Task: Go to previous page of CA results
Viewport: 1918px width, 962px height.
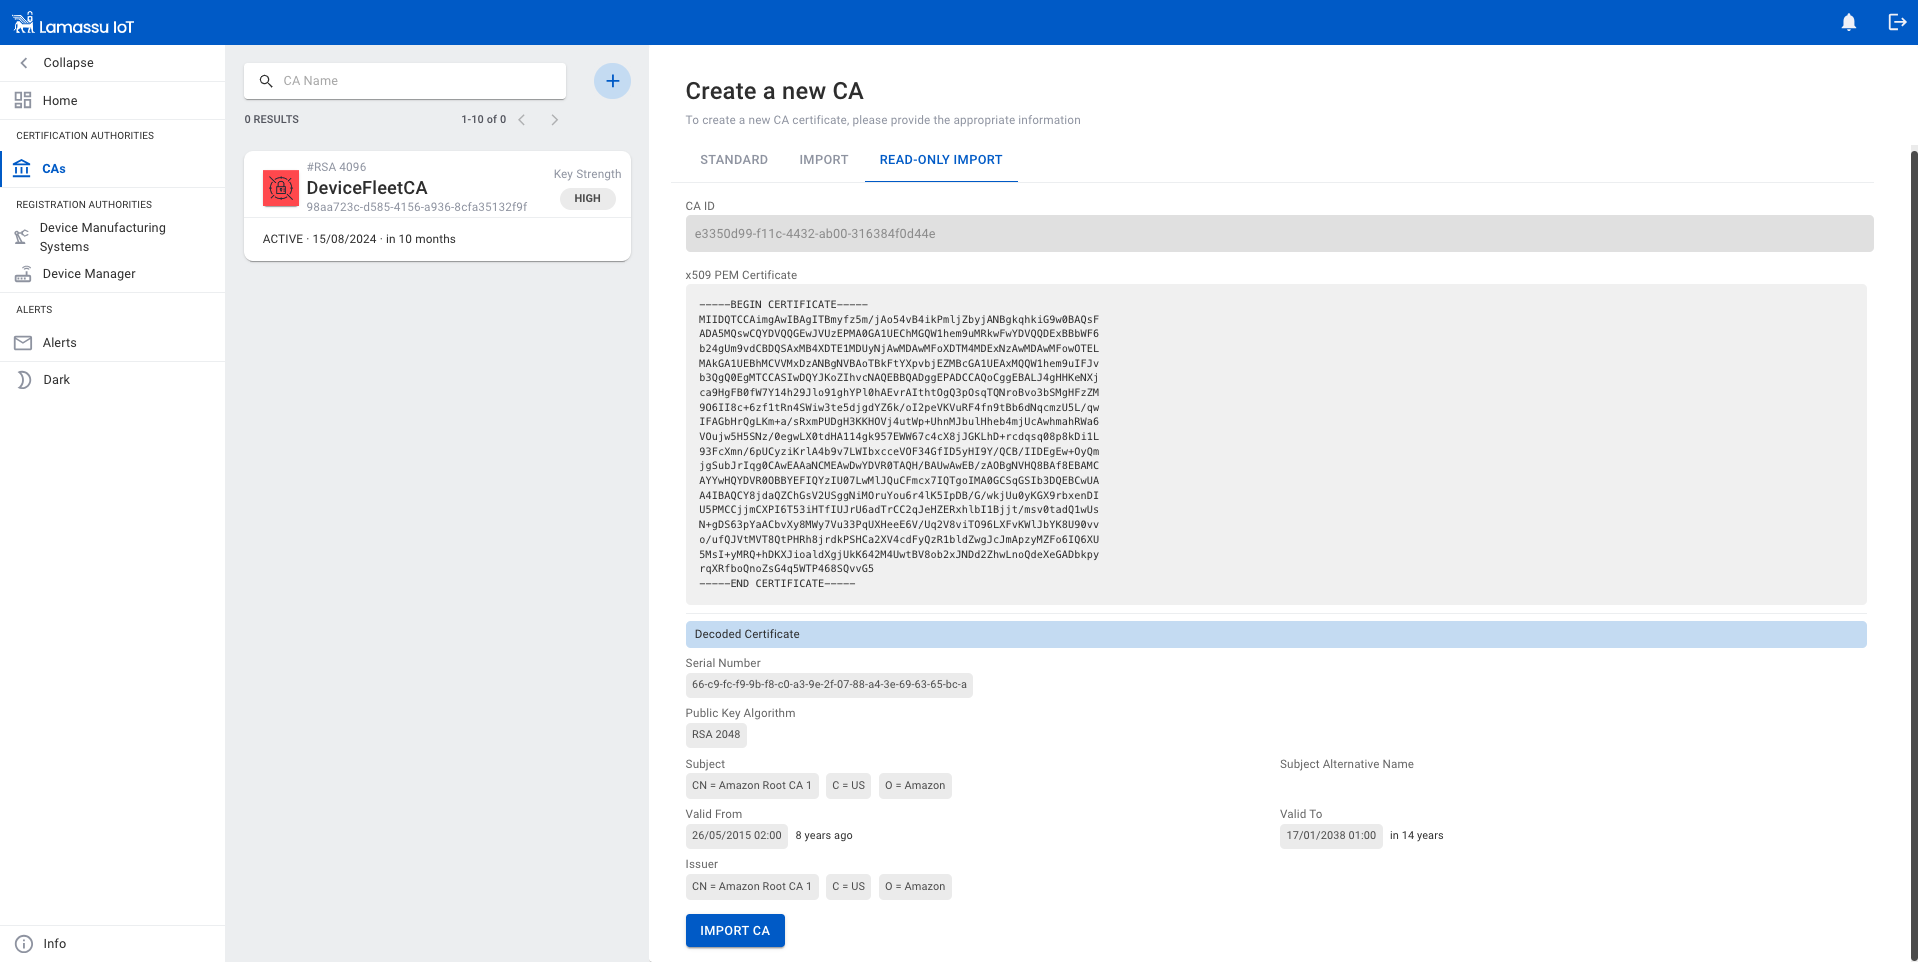Action: (x=521, y=120)
